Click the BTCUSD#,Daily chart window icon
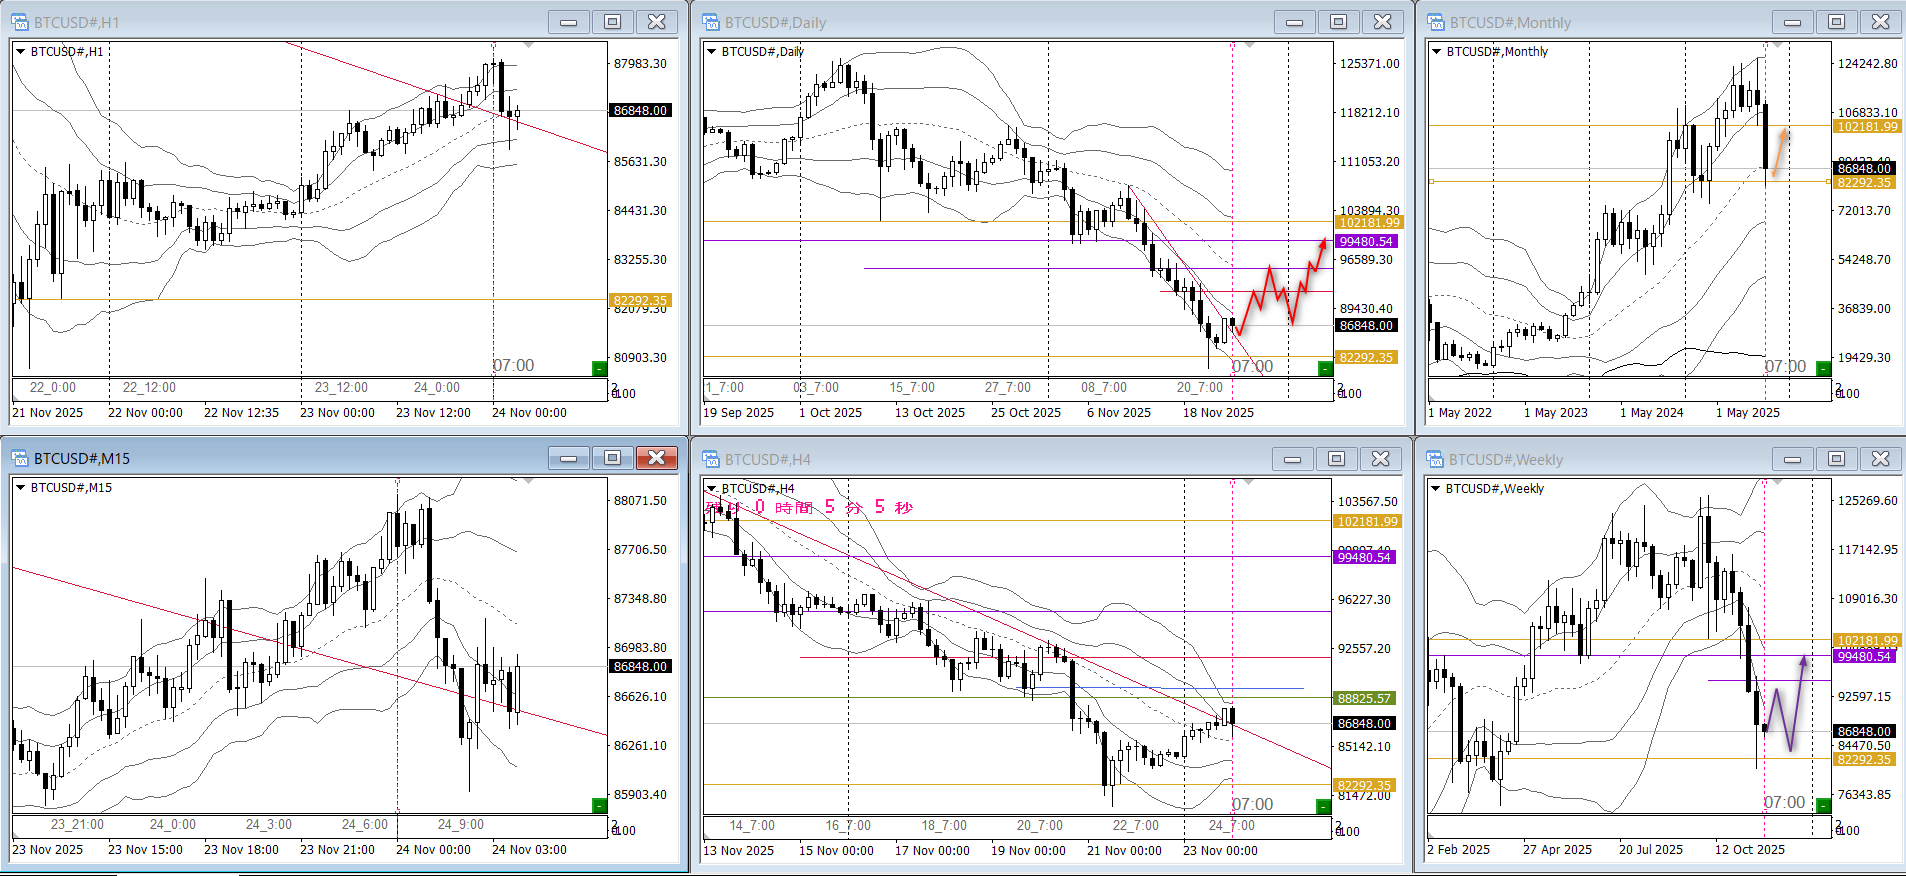The image size is (1906, 876). point(711,22)
